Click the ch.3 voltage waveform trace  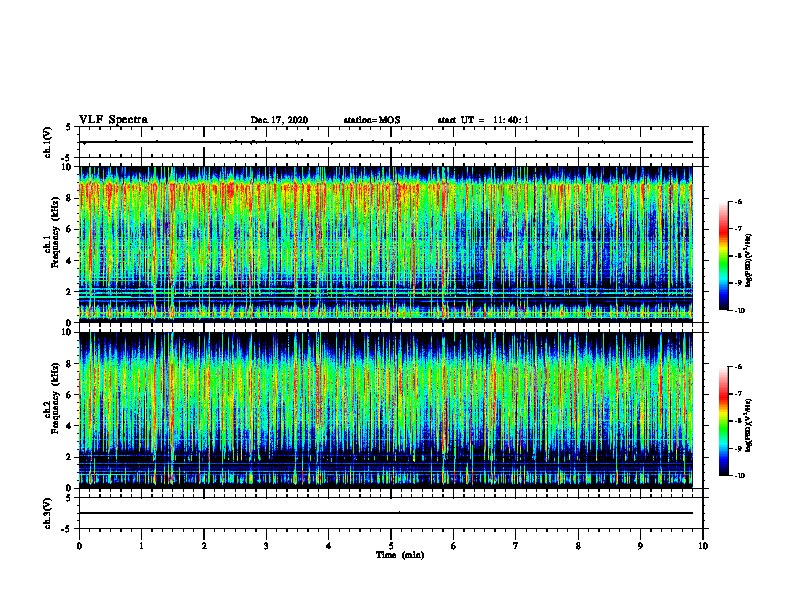(386, 513)
